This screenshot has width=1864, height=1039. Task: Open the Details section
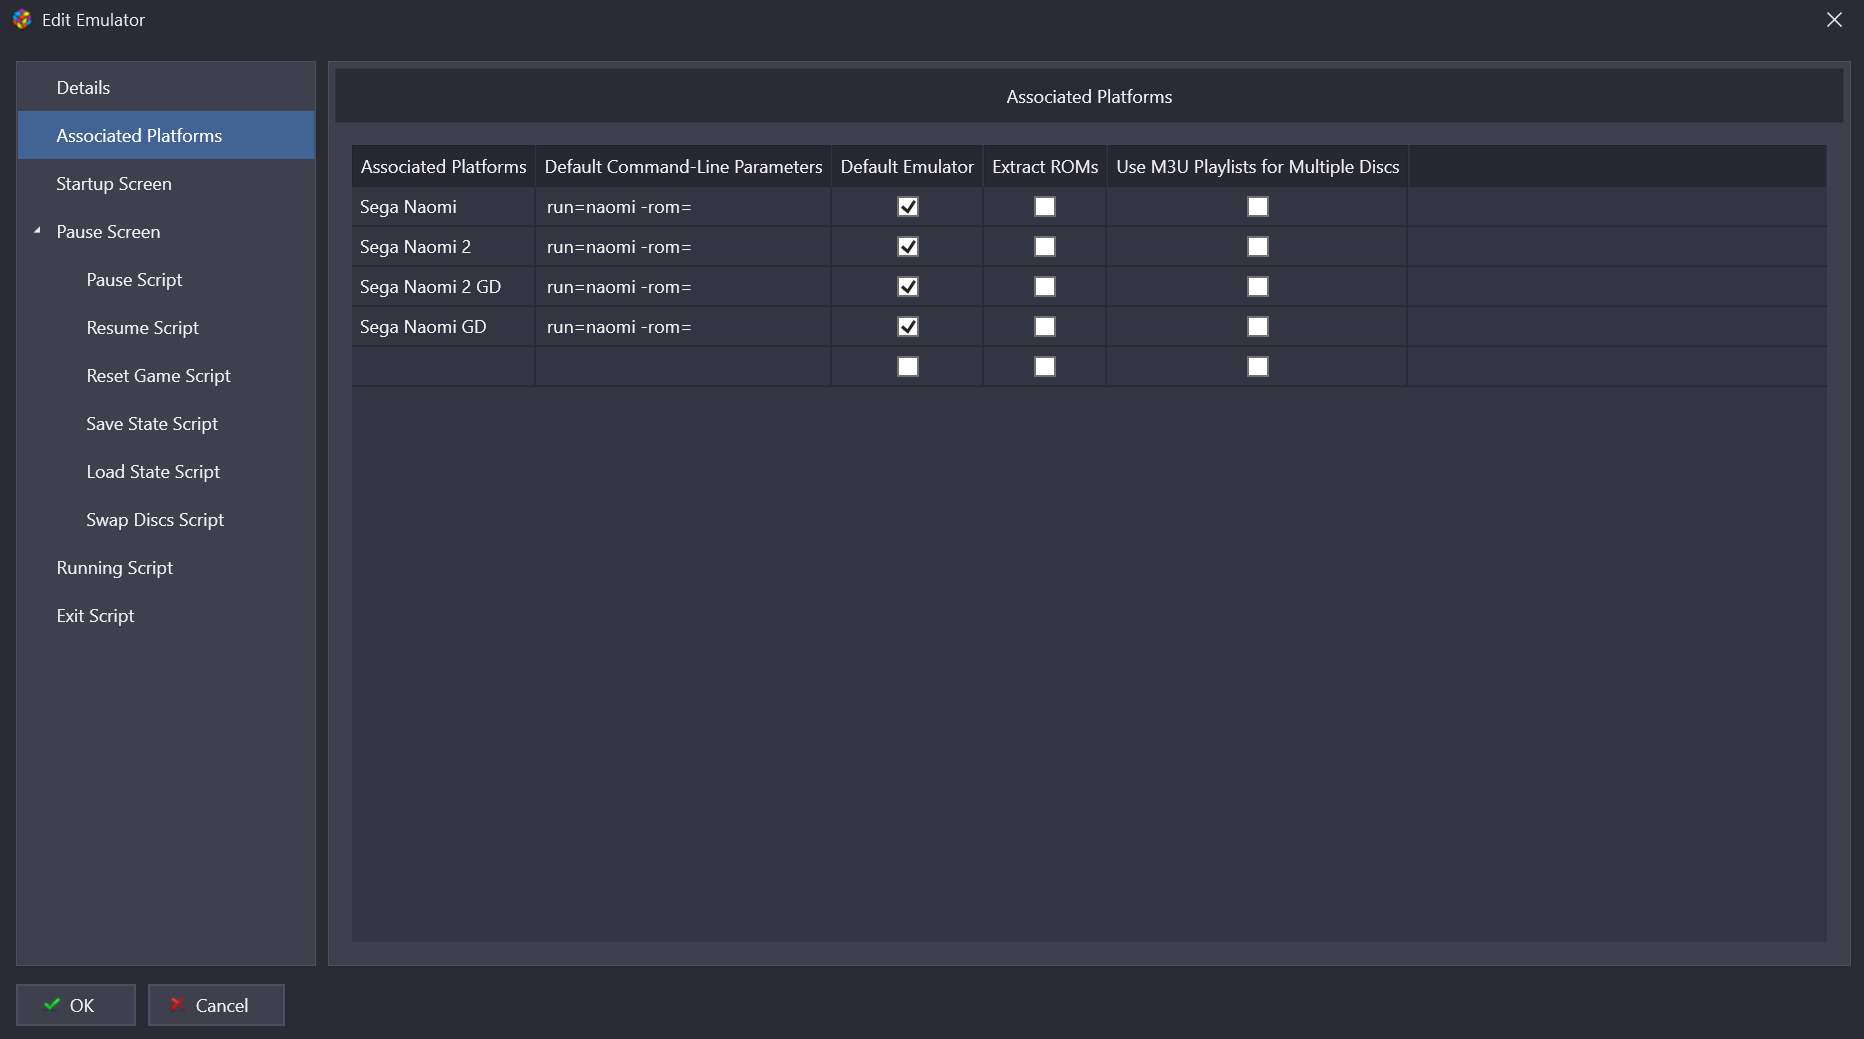coord(166,87)
